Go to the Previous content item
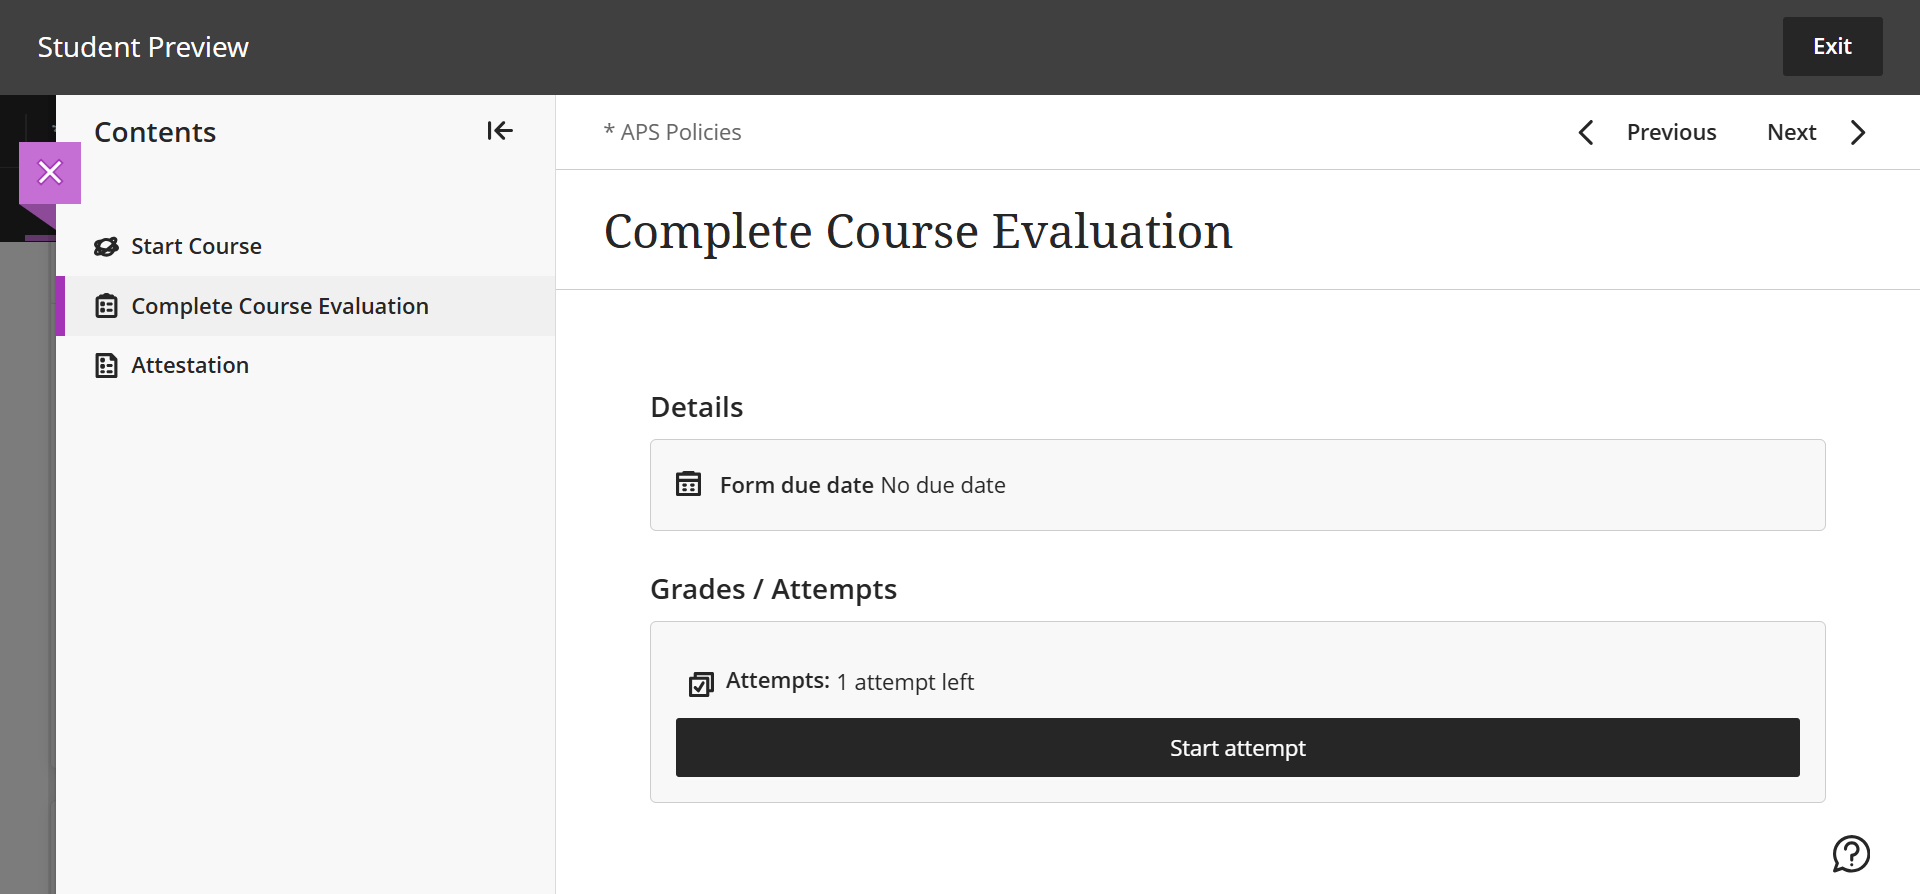 click(1671, 133)
